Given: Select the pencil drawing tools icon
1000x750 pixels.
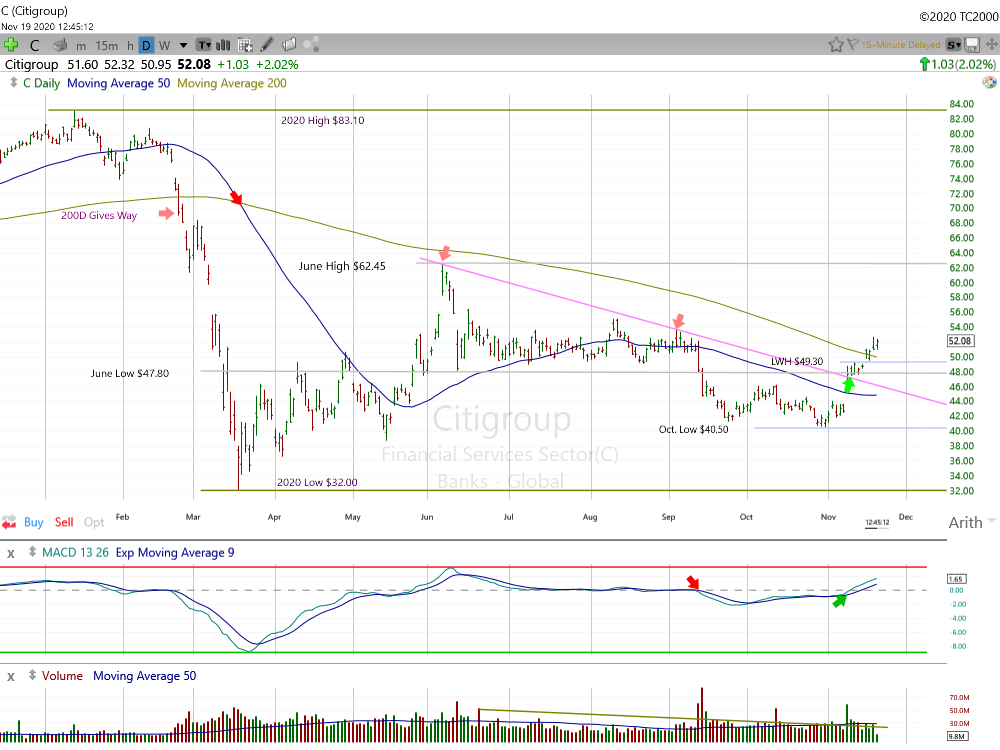Looking at the screenshot, I should (267, 44).
